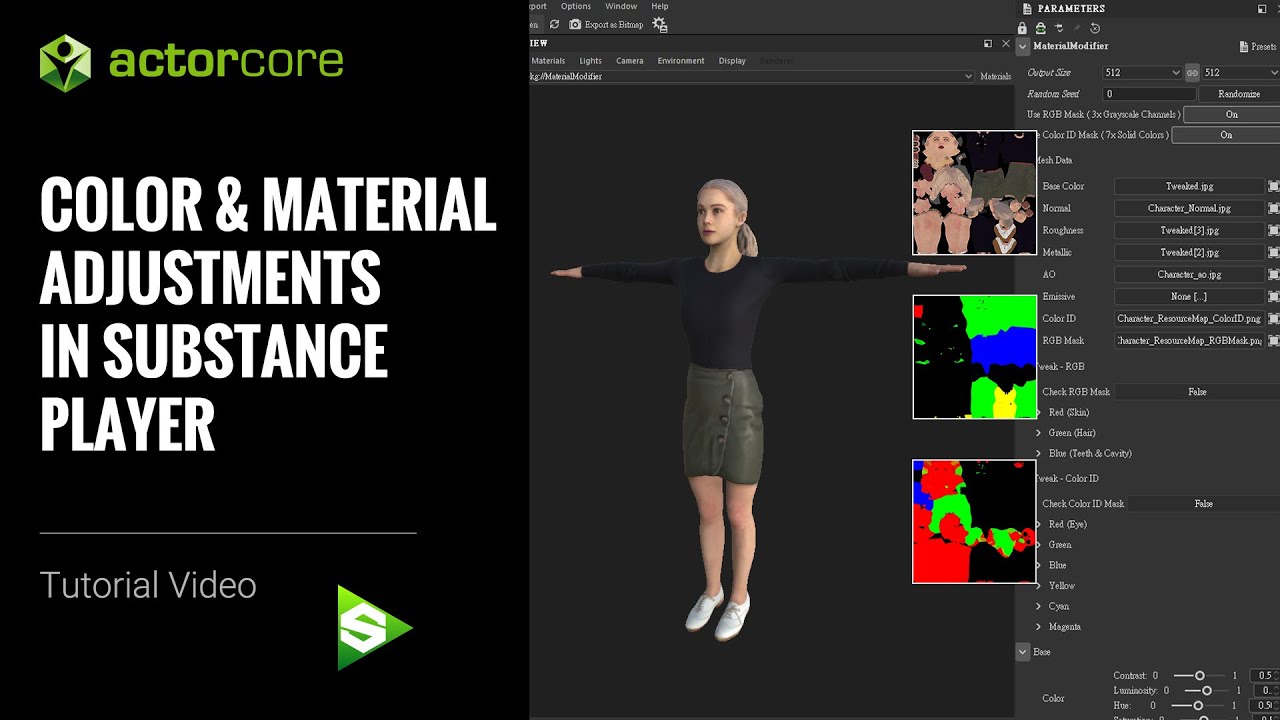Toggle output size link chain icon
Image resolution: width=1280 pixels, height=720 pixels.
1192,73
